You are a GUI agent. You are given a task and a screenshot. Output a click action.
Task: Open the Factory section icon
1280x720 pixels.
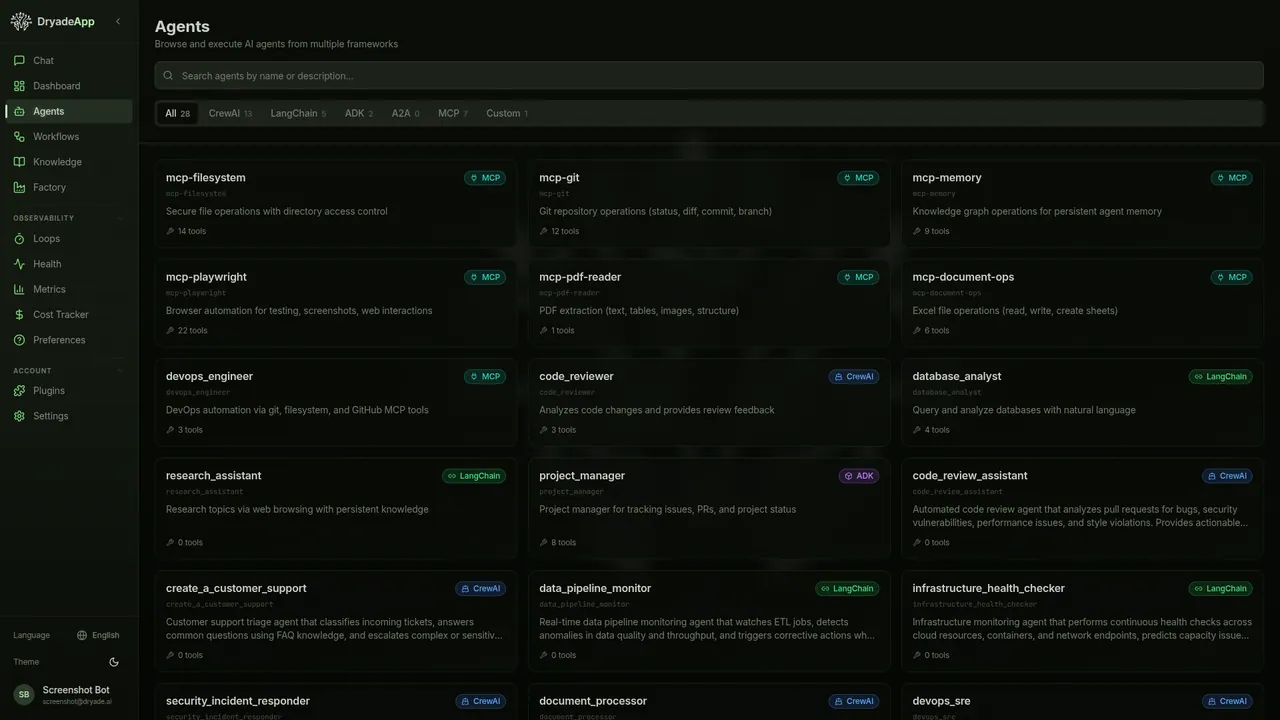click(19, 187)
